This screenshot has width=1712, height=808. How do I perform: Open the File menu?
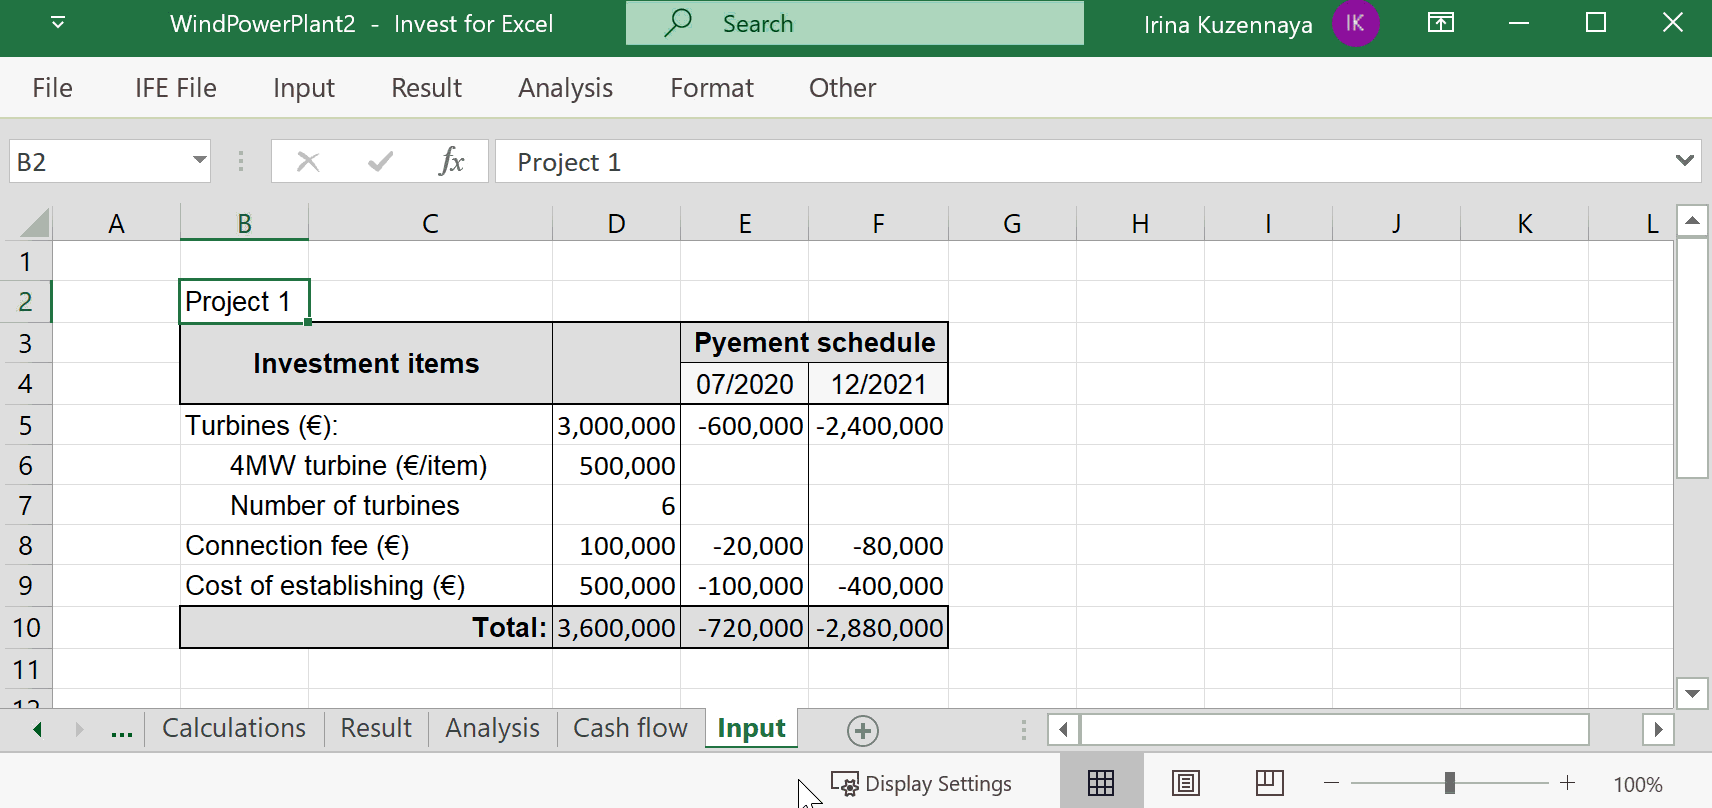point(52,88)
